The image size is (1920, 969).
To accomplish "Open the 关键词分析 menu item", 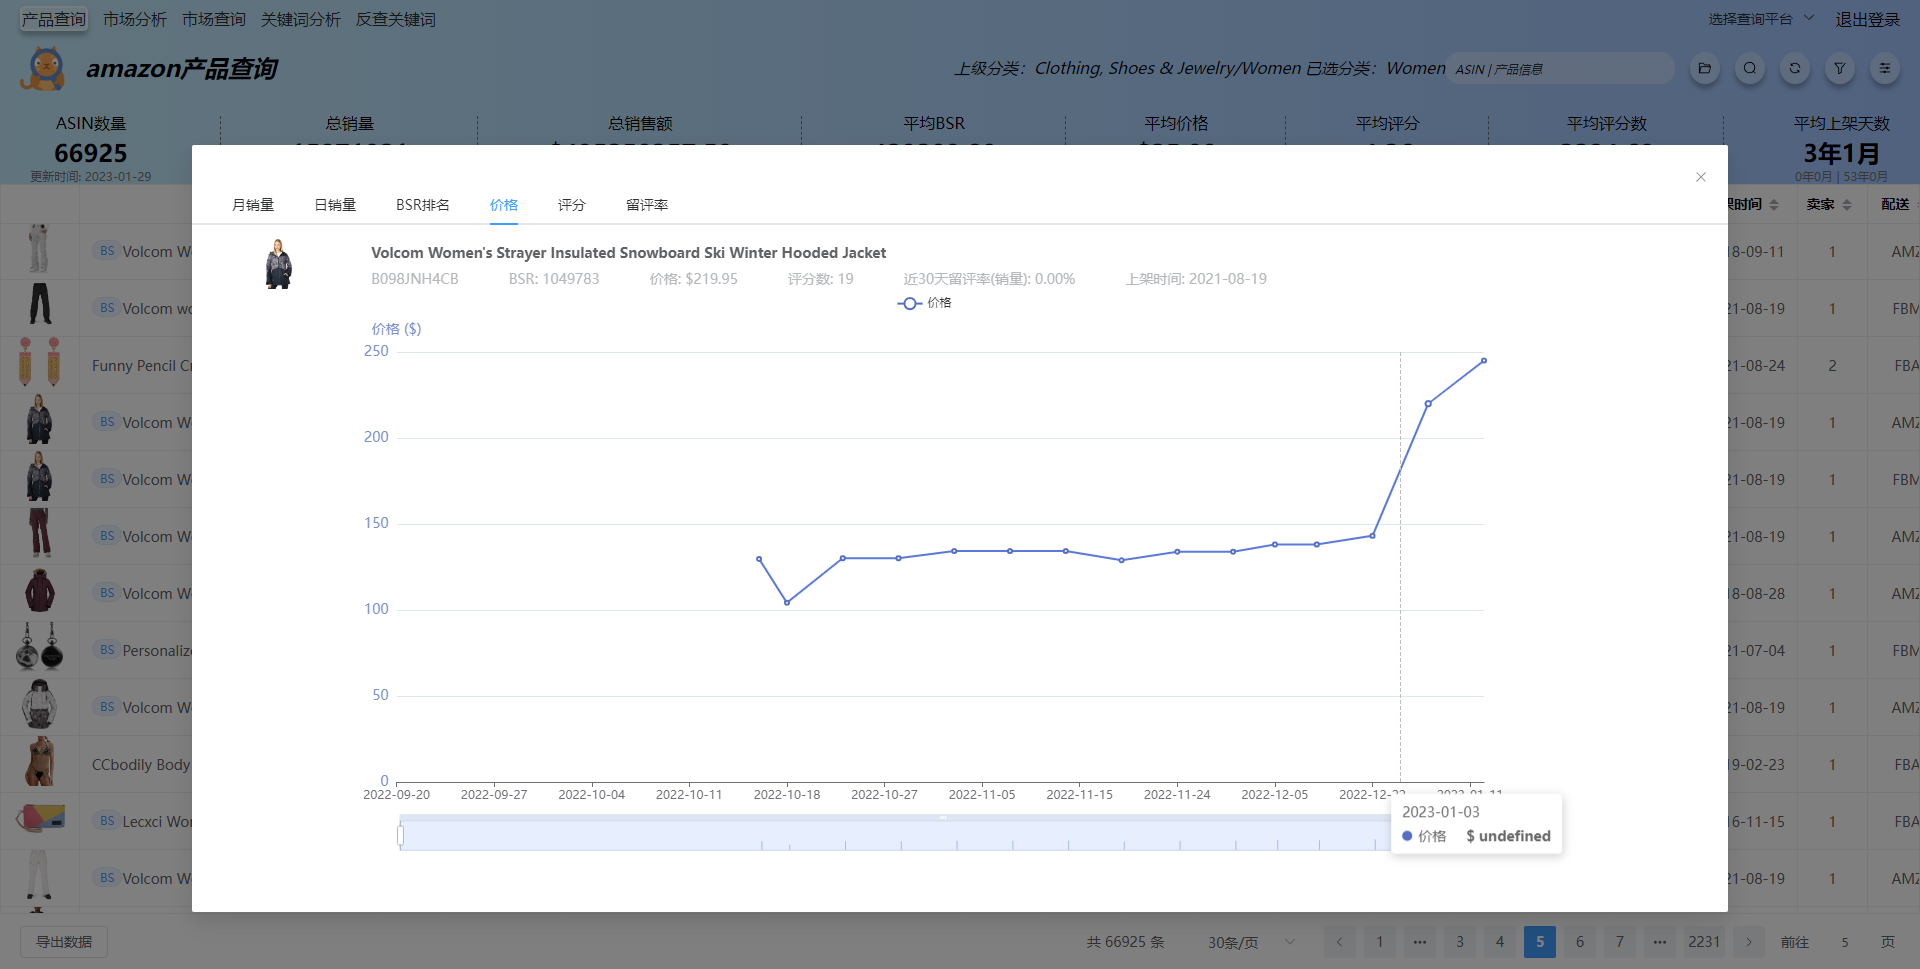I will (301, 19).
